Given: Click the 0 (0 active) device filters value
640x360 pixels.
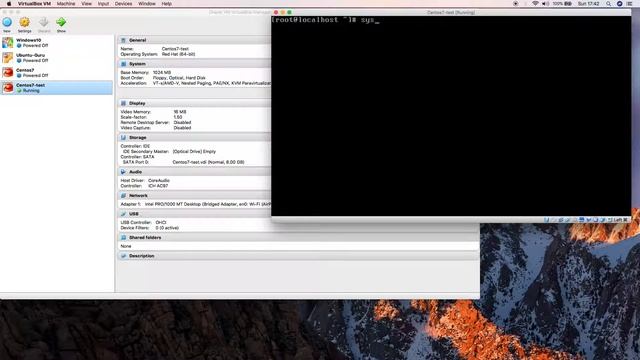Looking at the screenshot, I should (167, 227).
